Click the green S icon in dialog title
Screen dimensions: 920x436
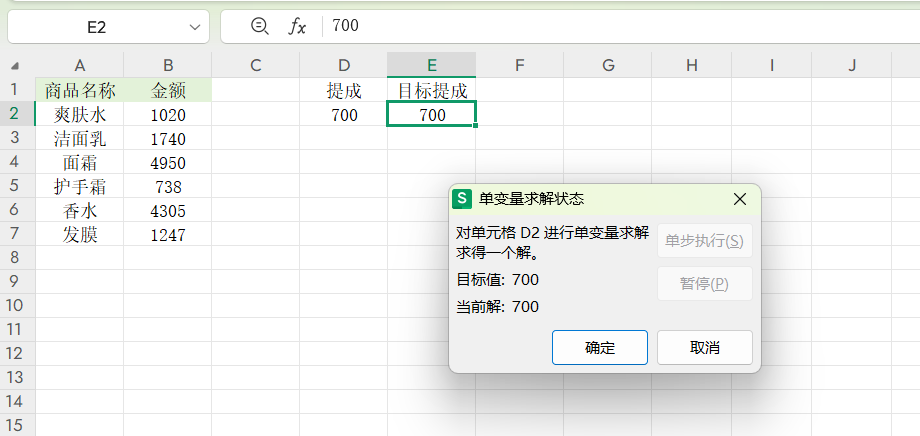pos(463,198)
